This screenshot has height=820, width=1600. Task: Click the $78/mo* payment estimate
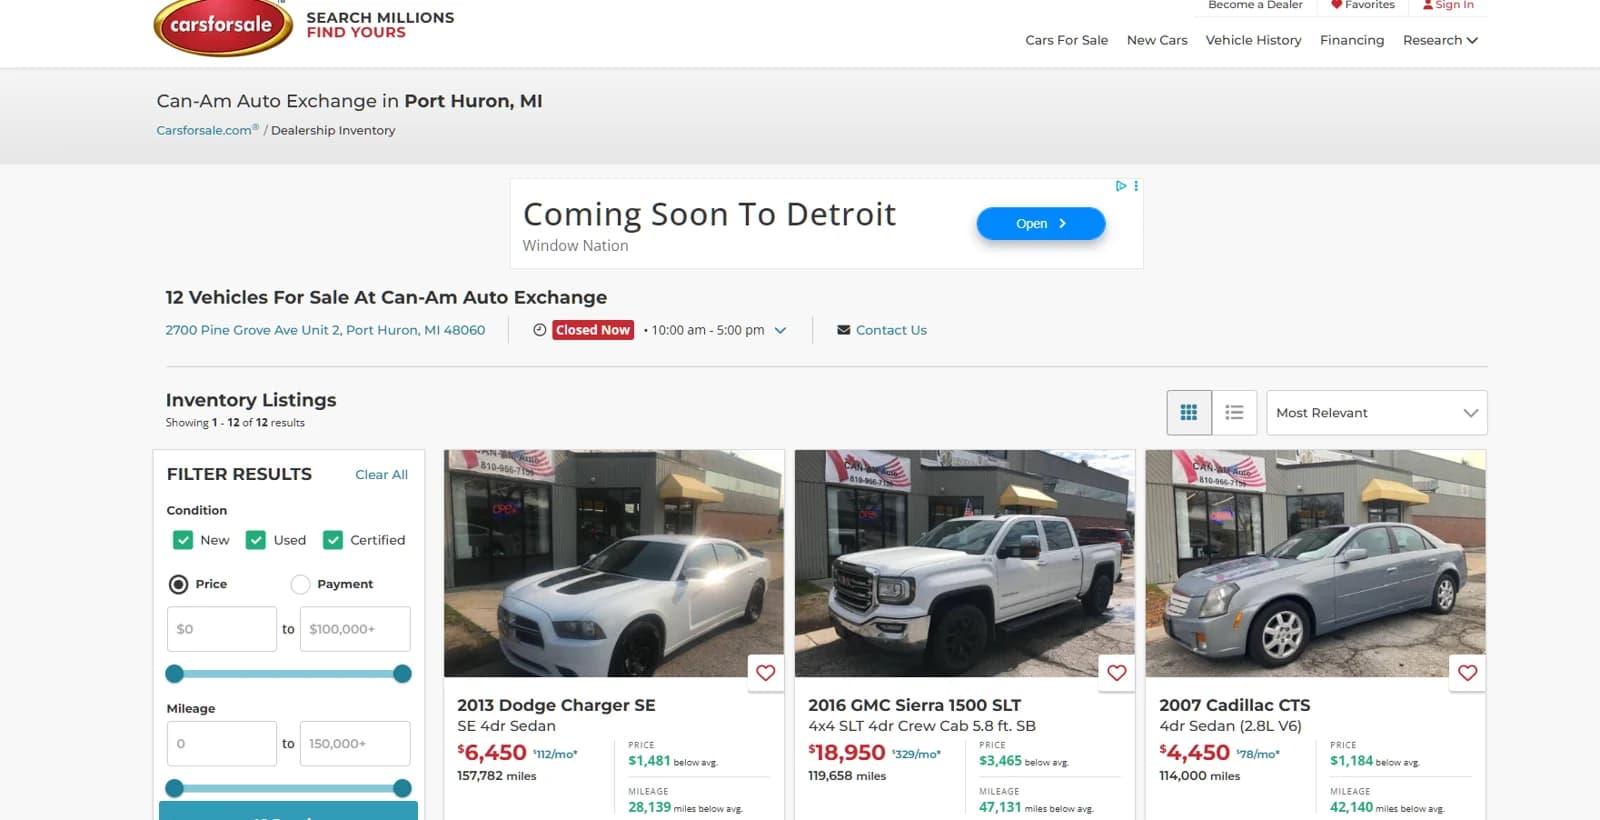click(x=1258, y=754)
